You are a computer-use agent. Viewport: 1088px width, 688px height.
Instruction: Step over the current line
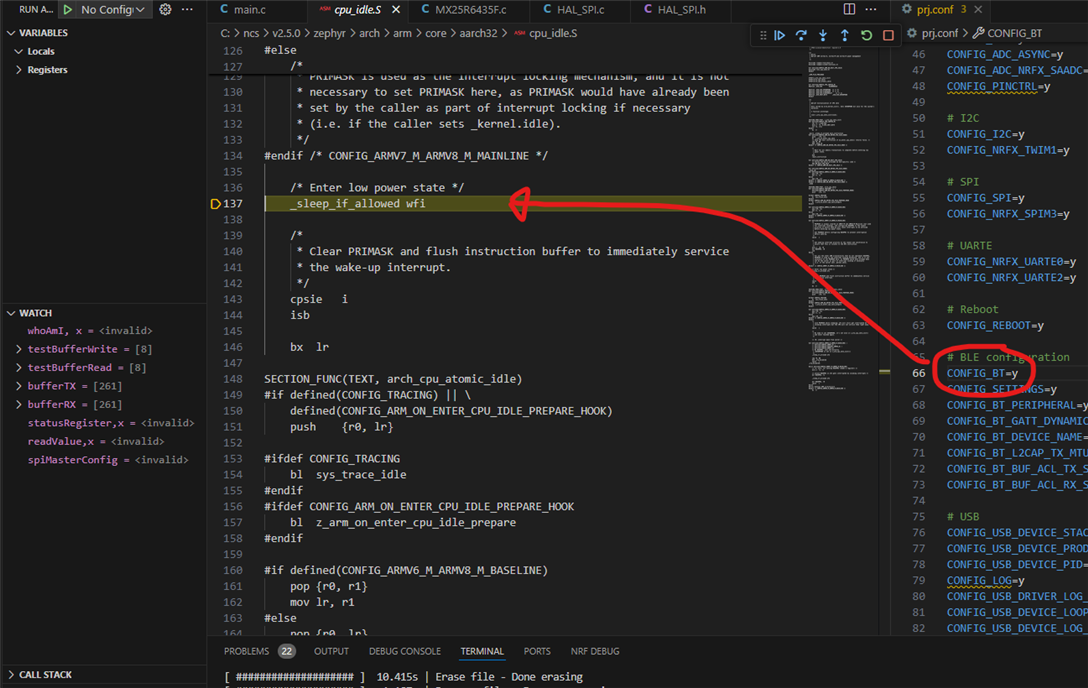pos(801,35)
